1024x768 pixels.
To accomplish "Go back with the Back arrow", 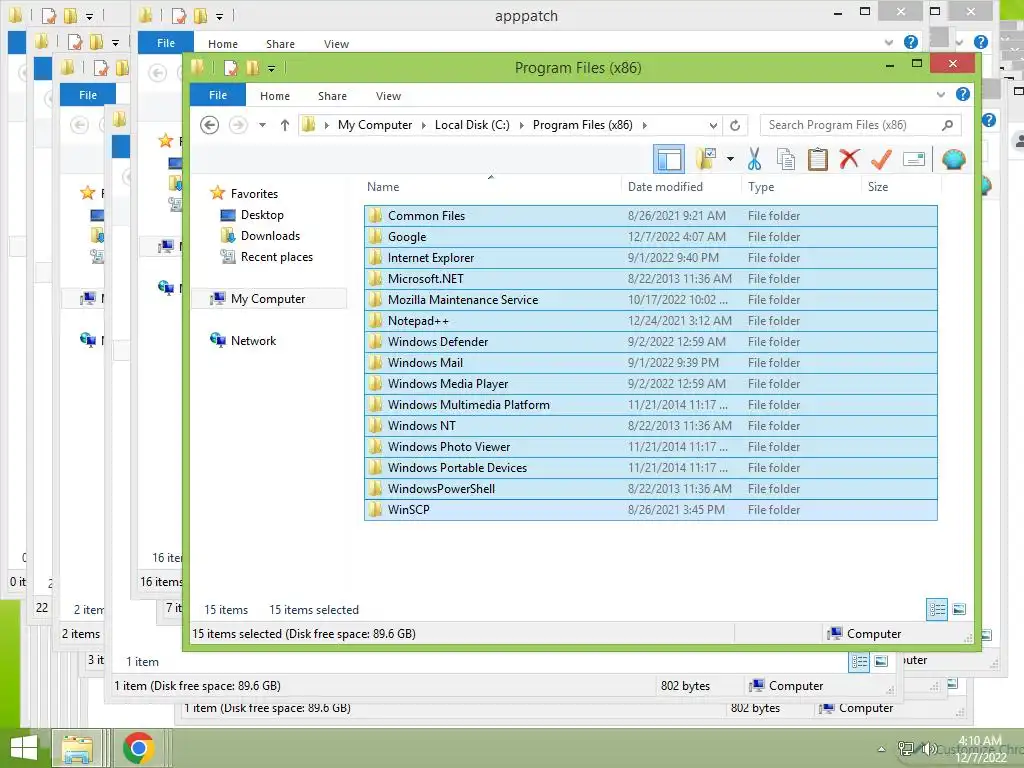I will click(209, 125).
